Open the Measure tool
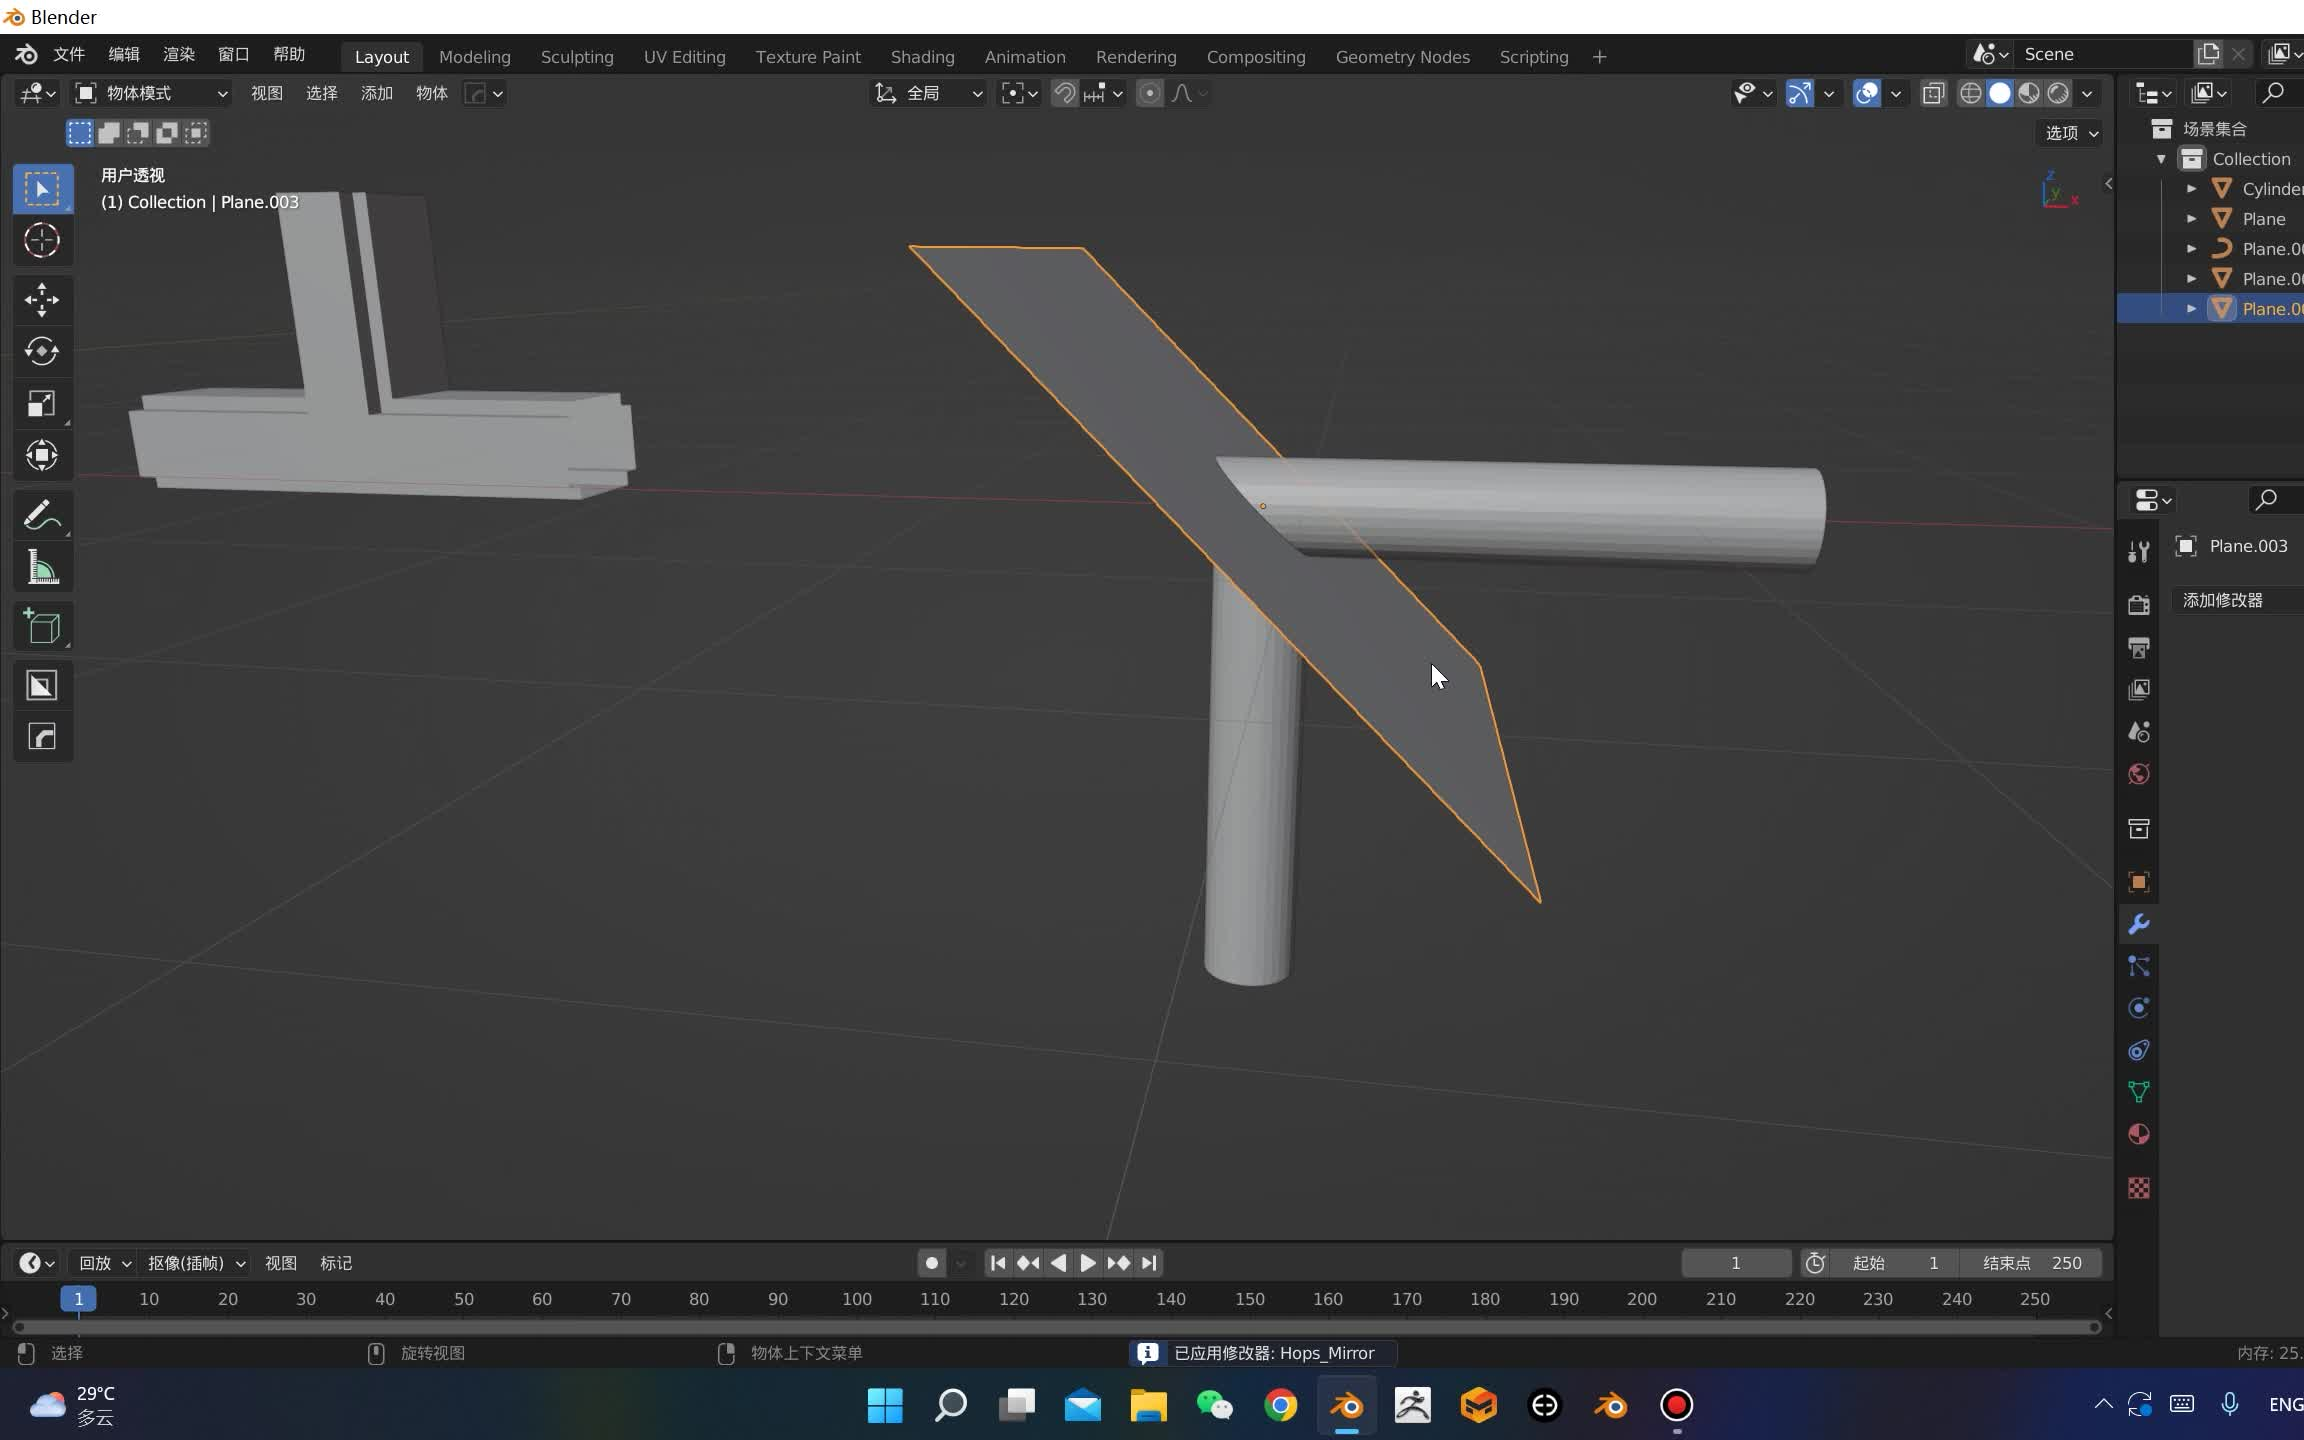Image resolution: width=2304 pixels, height=1440 pixels. tap(42, 567)
